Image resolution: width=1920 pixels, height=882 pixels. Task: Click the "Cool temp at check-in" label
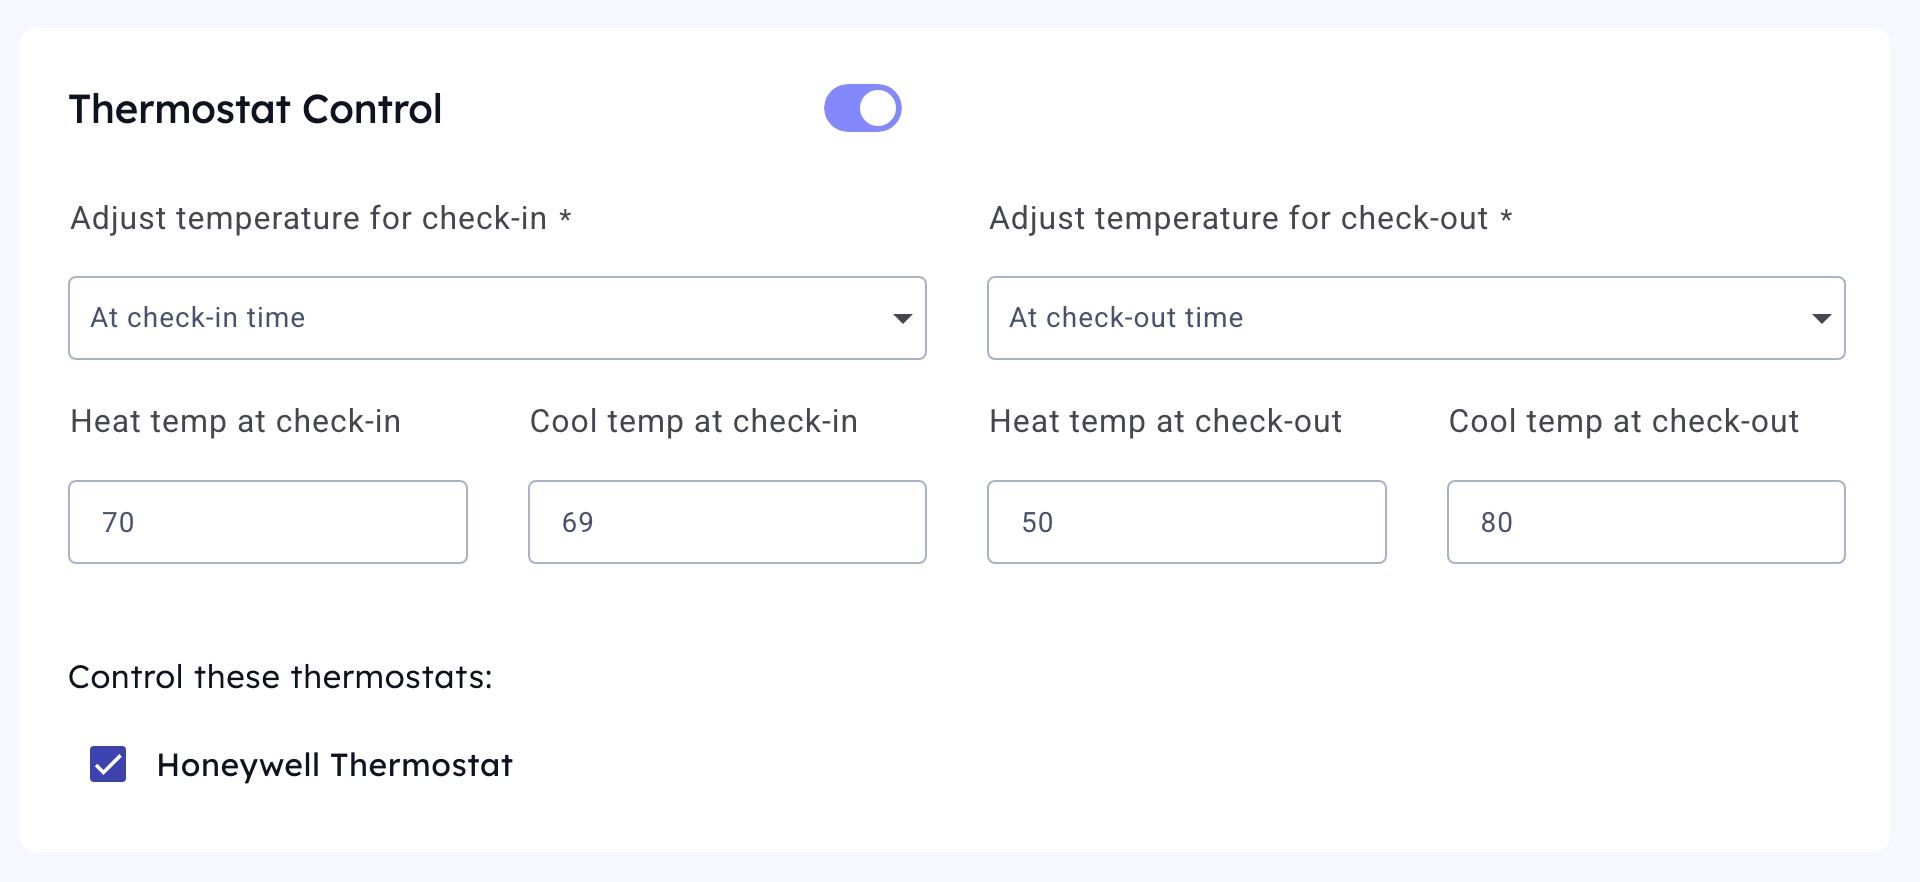point(694,421)
